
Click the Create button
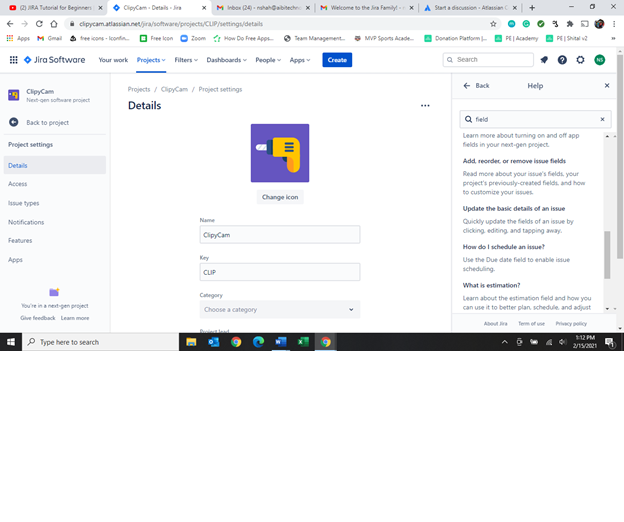pos(337,60)
